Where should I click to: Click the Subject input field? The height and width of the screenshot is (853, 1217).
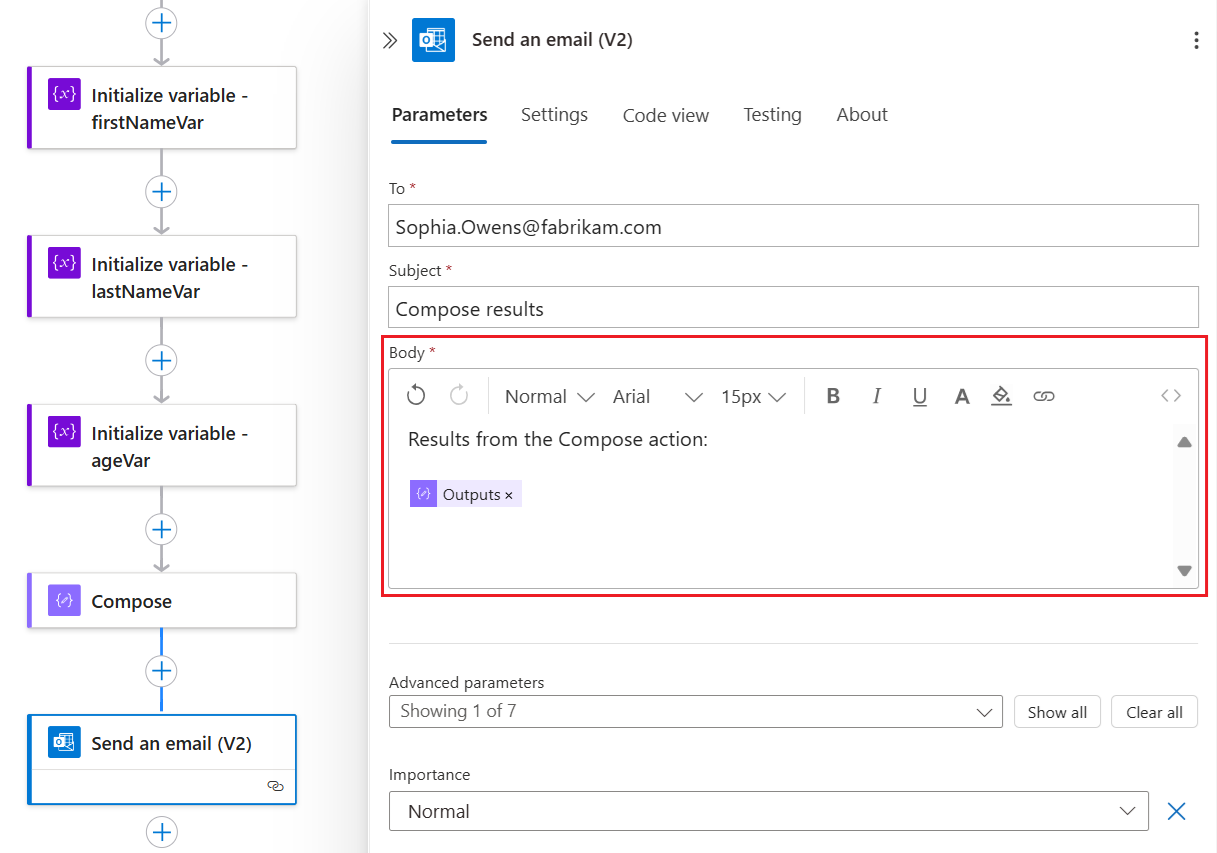tap(793, 308)
